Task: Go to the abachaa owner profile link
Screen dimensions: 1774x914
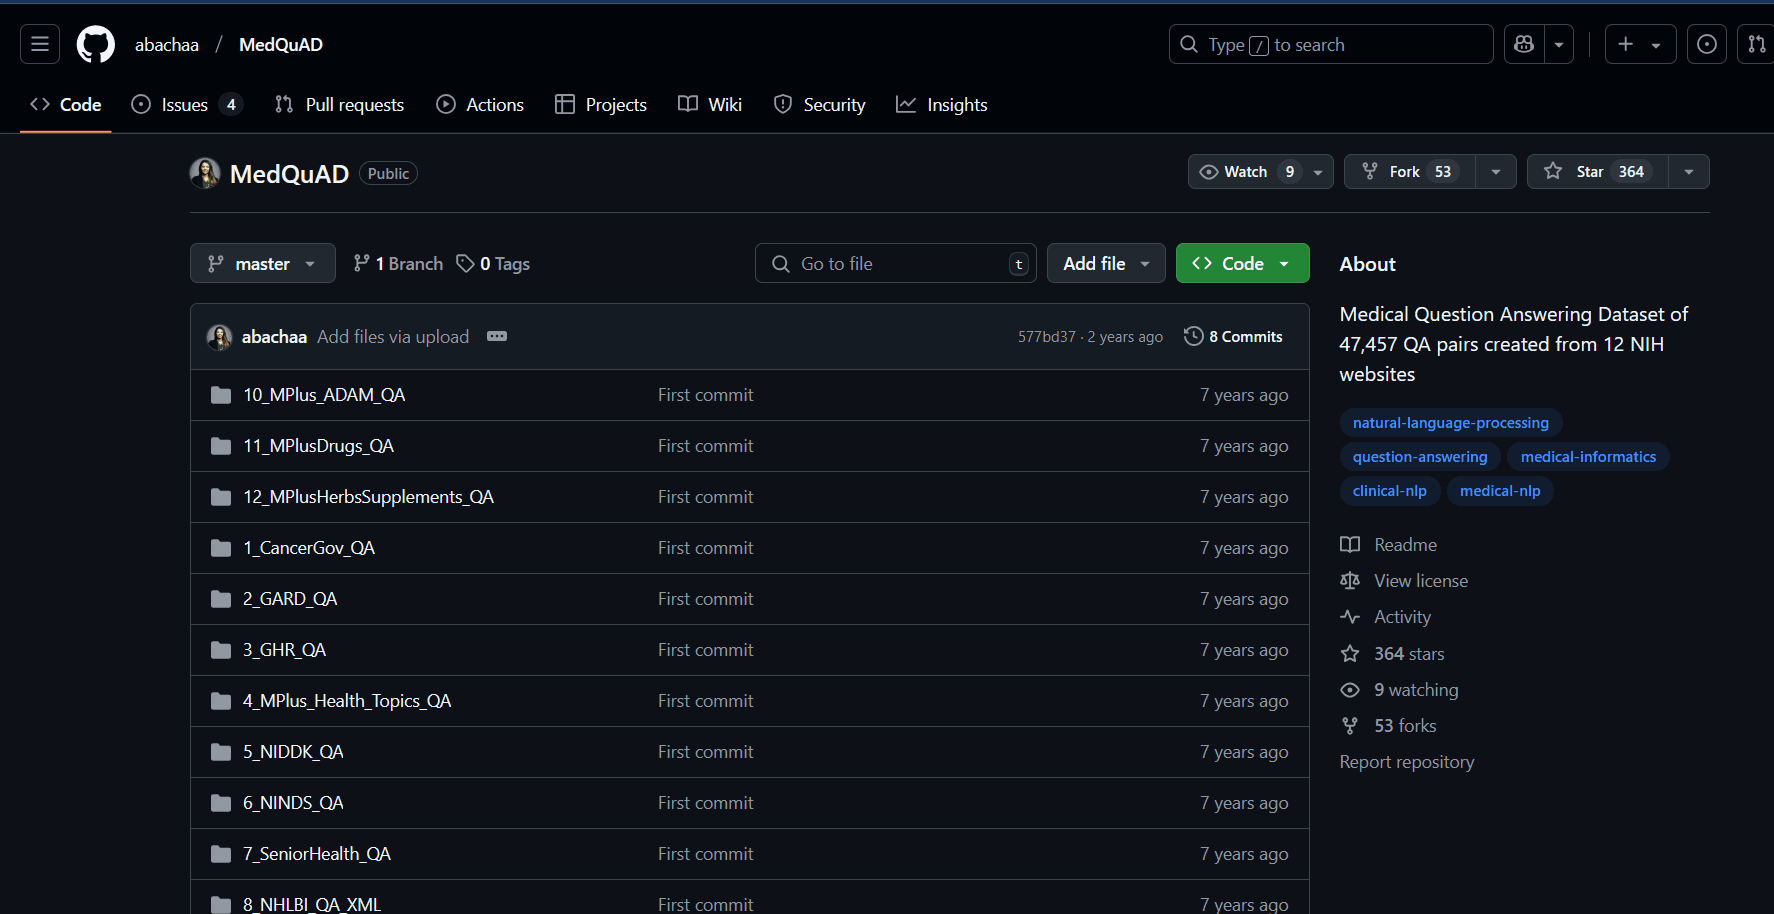Action: coord(167,44)
